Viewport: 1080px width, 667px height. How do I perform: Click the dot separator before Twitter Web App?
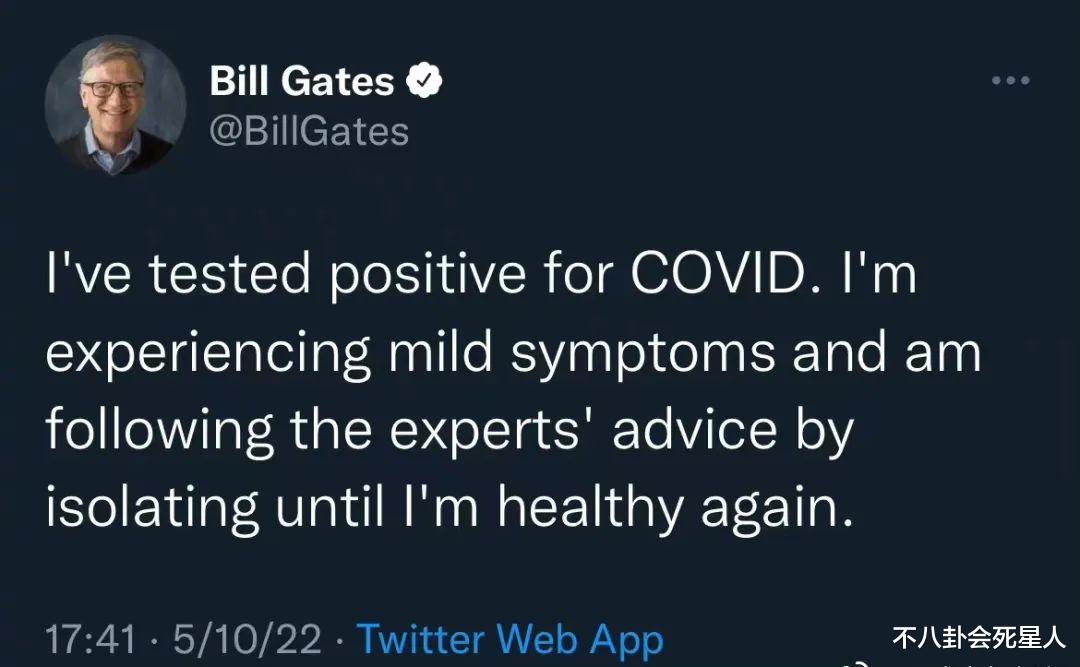(x=340, y=639)
